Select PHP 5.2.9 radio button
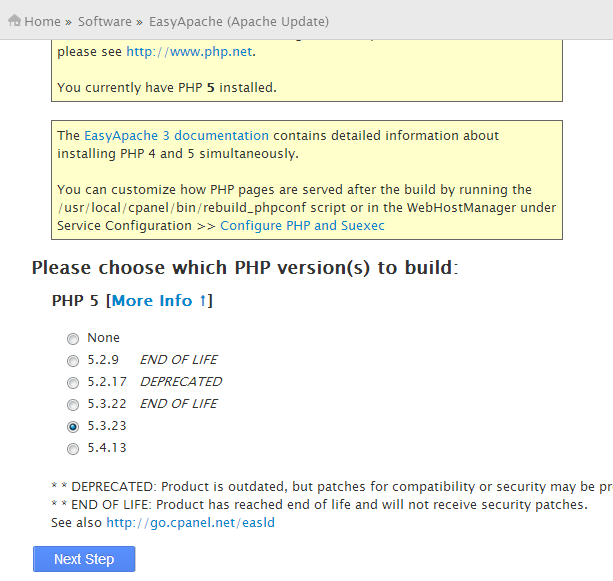The image size is (613, 581). point(73,360)
